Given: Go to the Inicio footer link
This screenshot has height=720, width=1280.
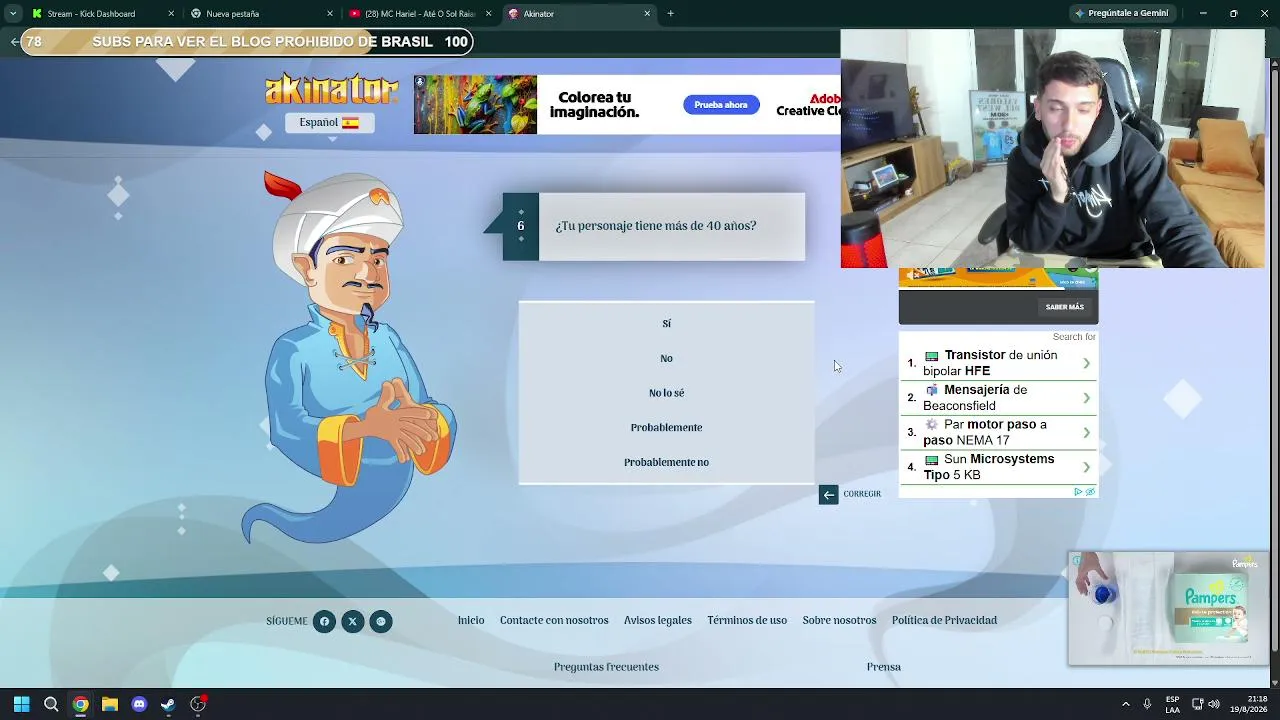Looking at the screenshot, I should pos(471,621).
